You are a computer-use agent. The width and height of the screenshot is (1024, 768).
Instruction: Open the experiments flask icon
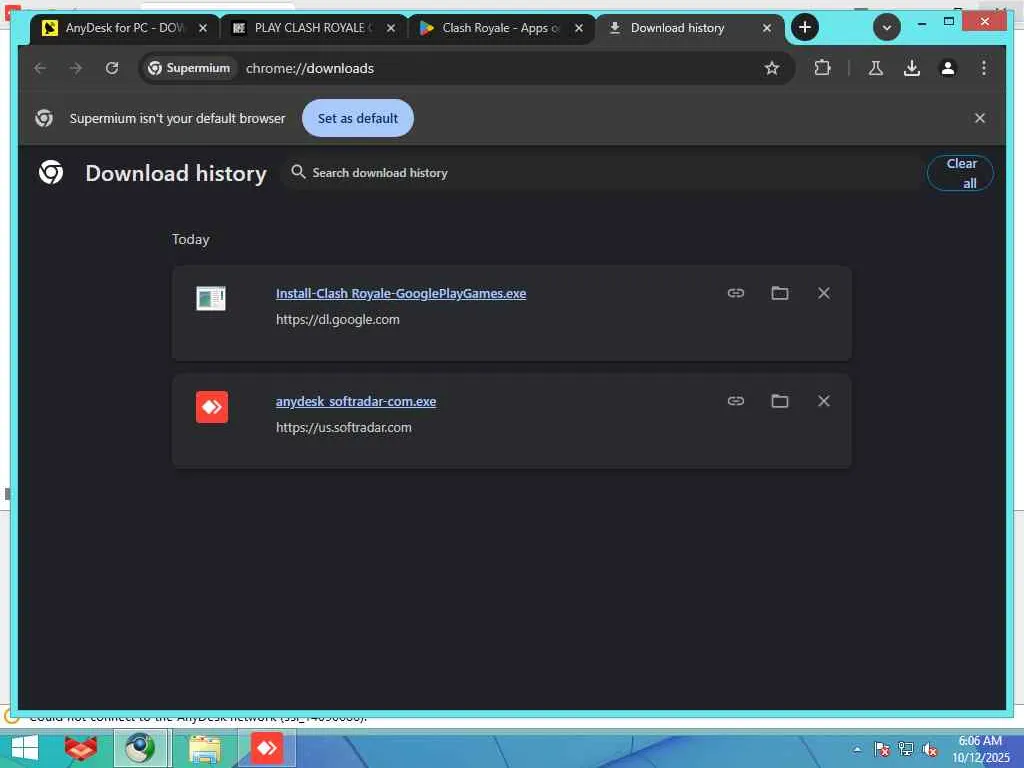point(876,68)
